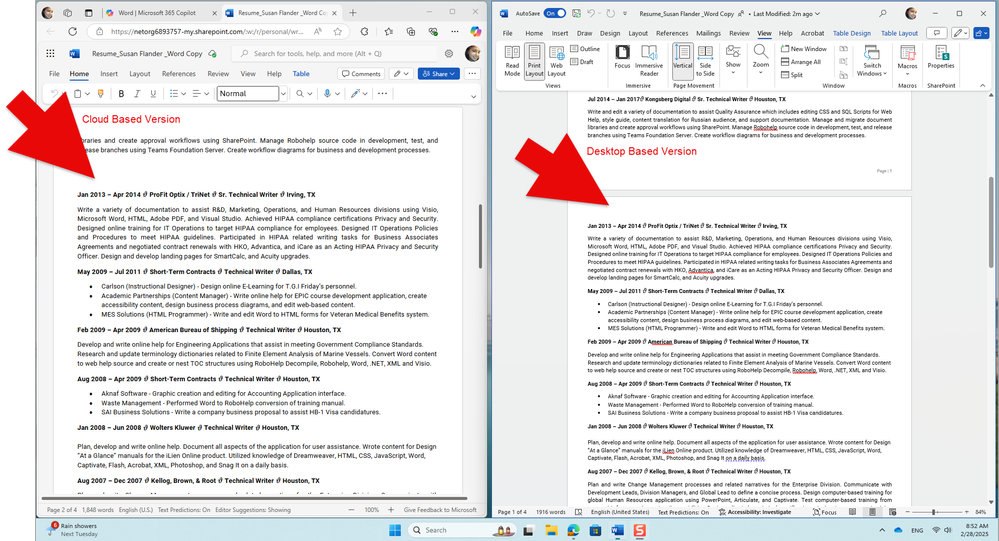
Task: Open the Macros dropdown
Action: (x=907, y=61)
